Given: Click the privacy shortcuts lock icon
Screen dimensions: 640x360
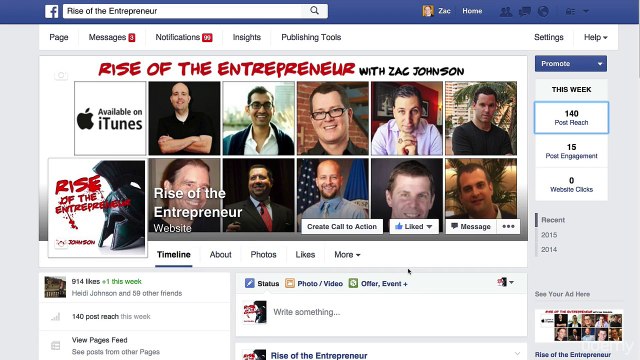Looking at the screenshot, I should click(570, 11).
